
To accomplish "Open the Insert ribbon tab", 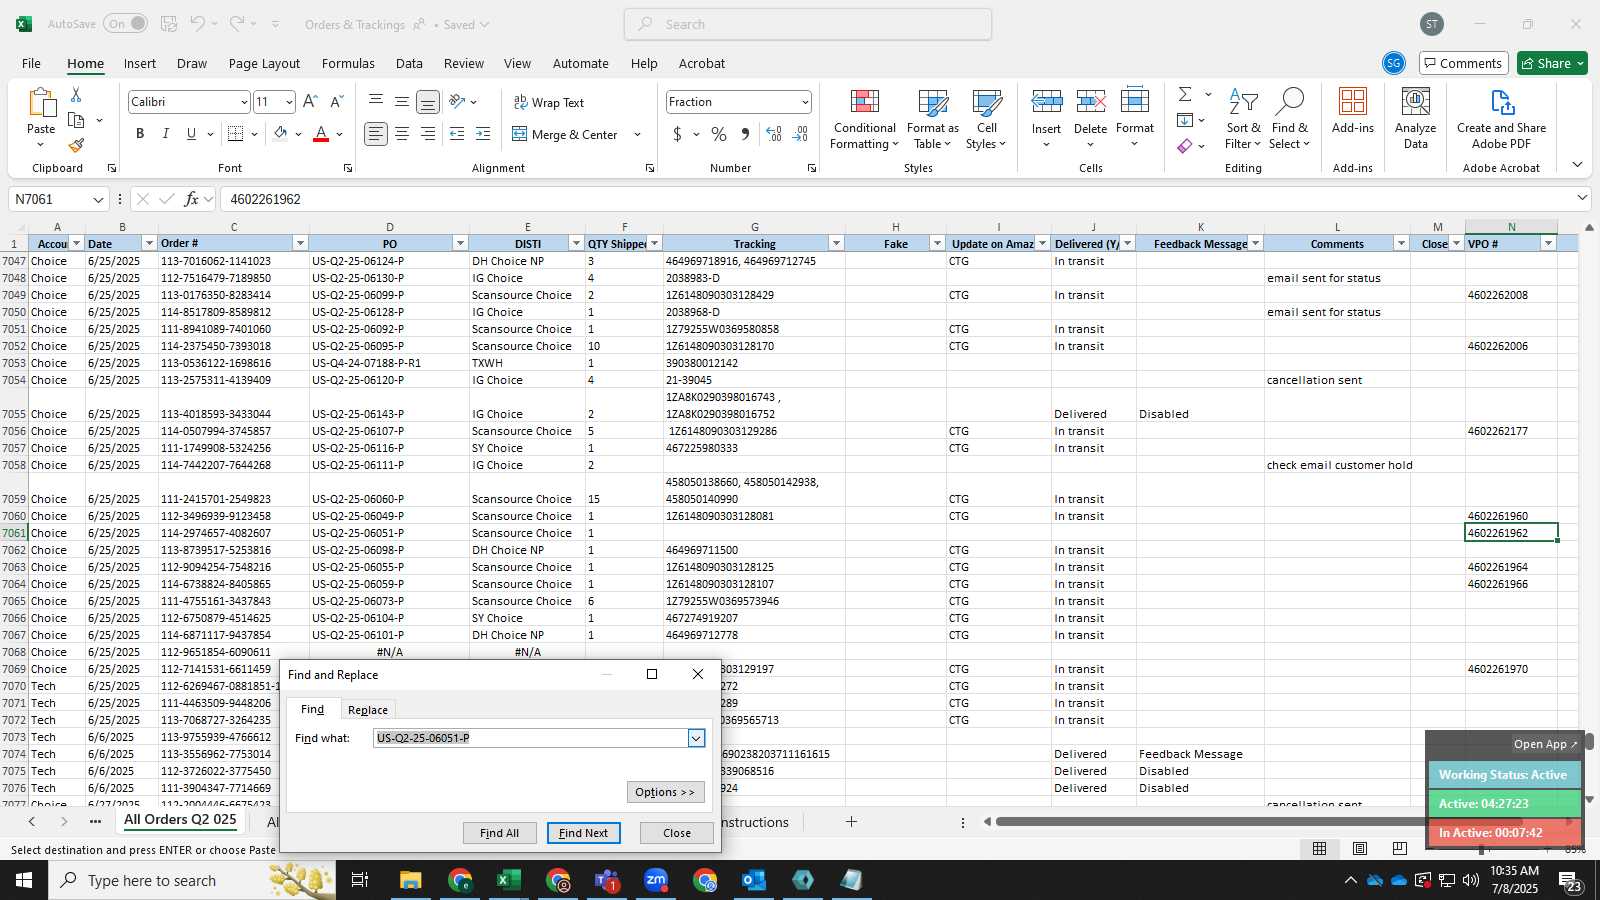I will click(140, 63).
